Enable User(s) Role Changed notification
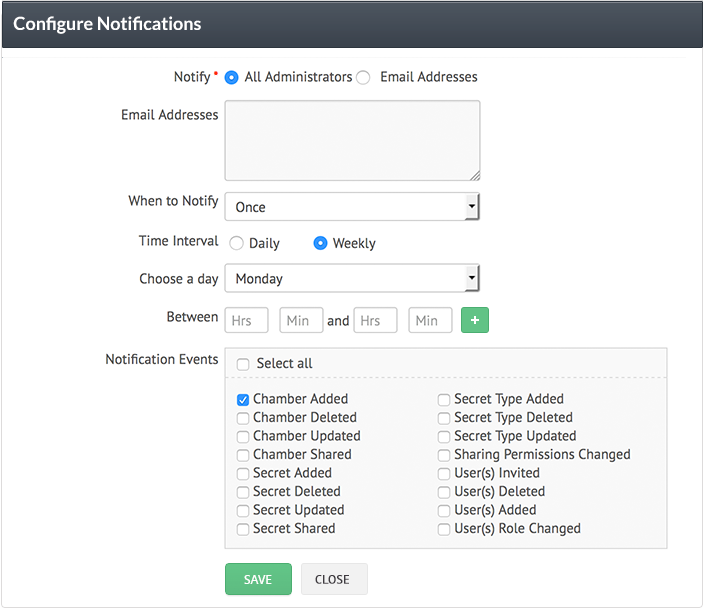 444,529
